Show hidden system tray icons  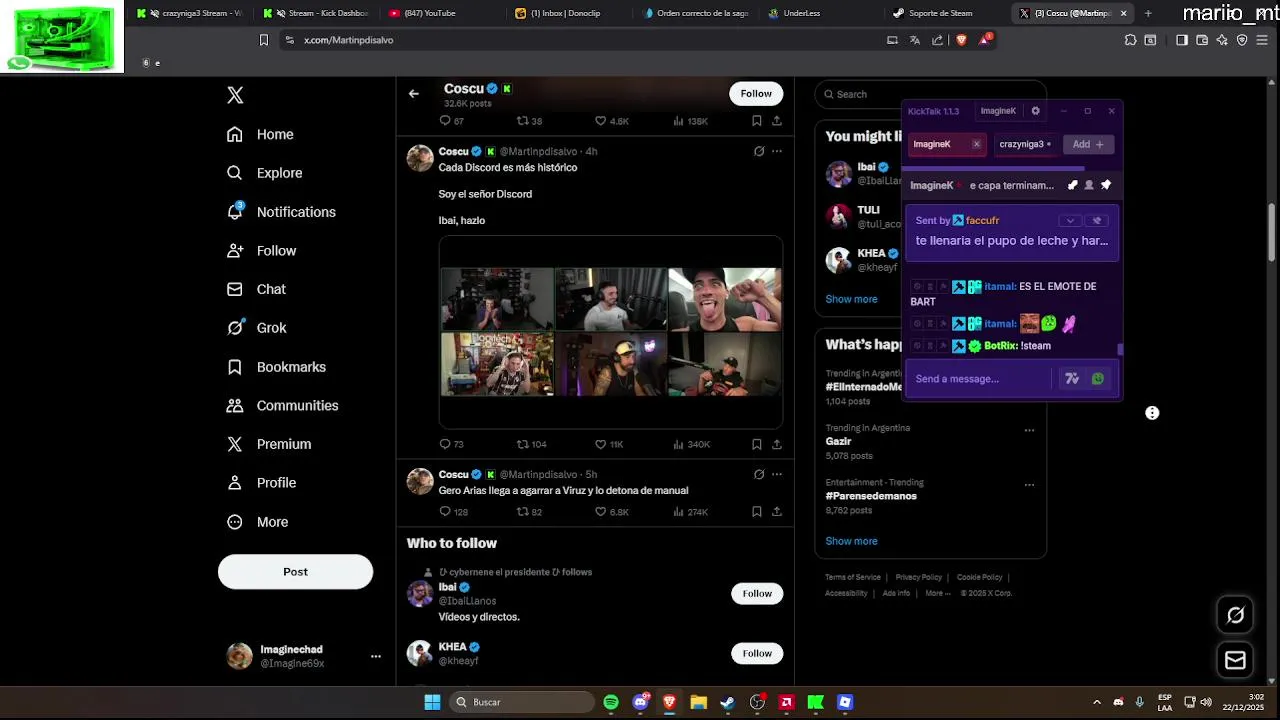[1097, 702]
